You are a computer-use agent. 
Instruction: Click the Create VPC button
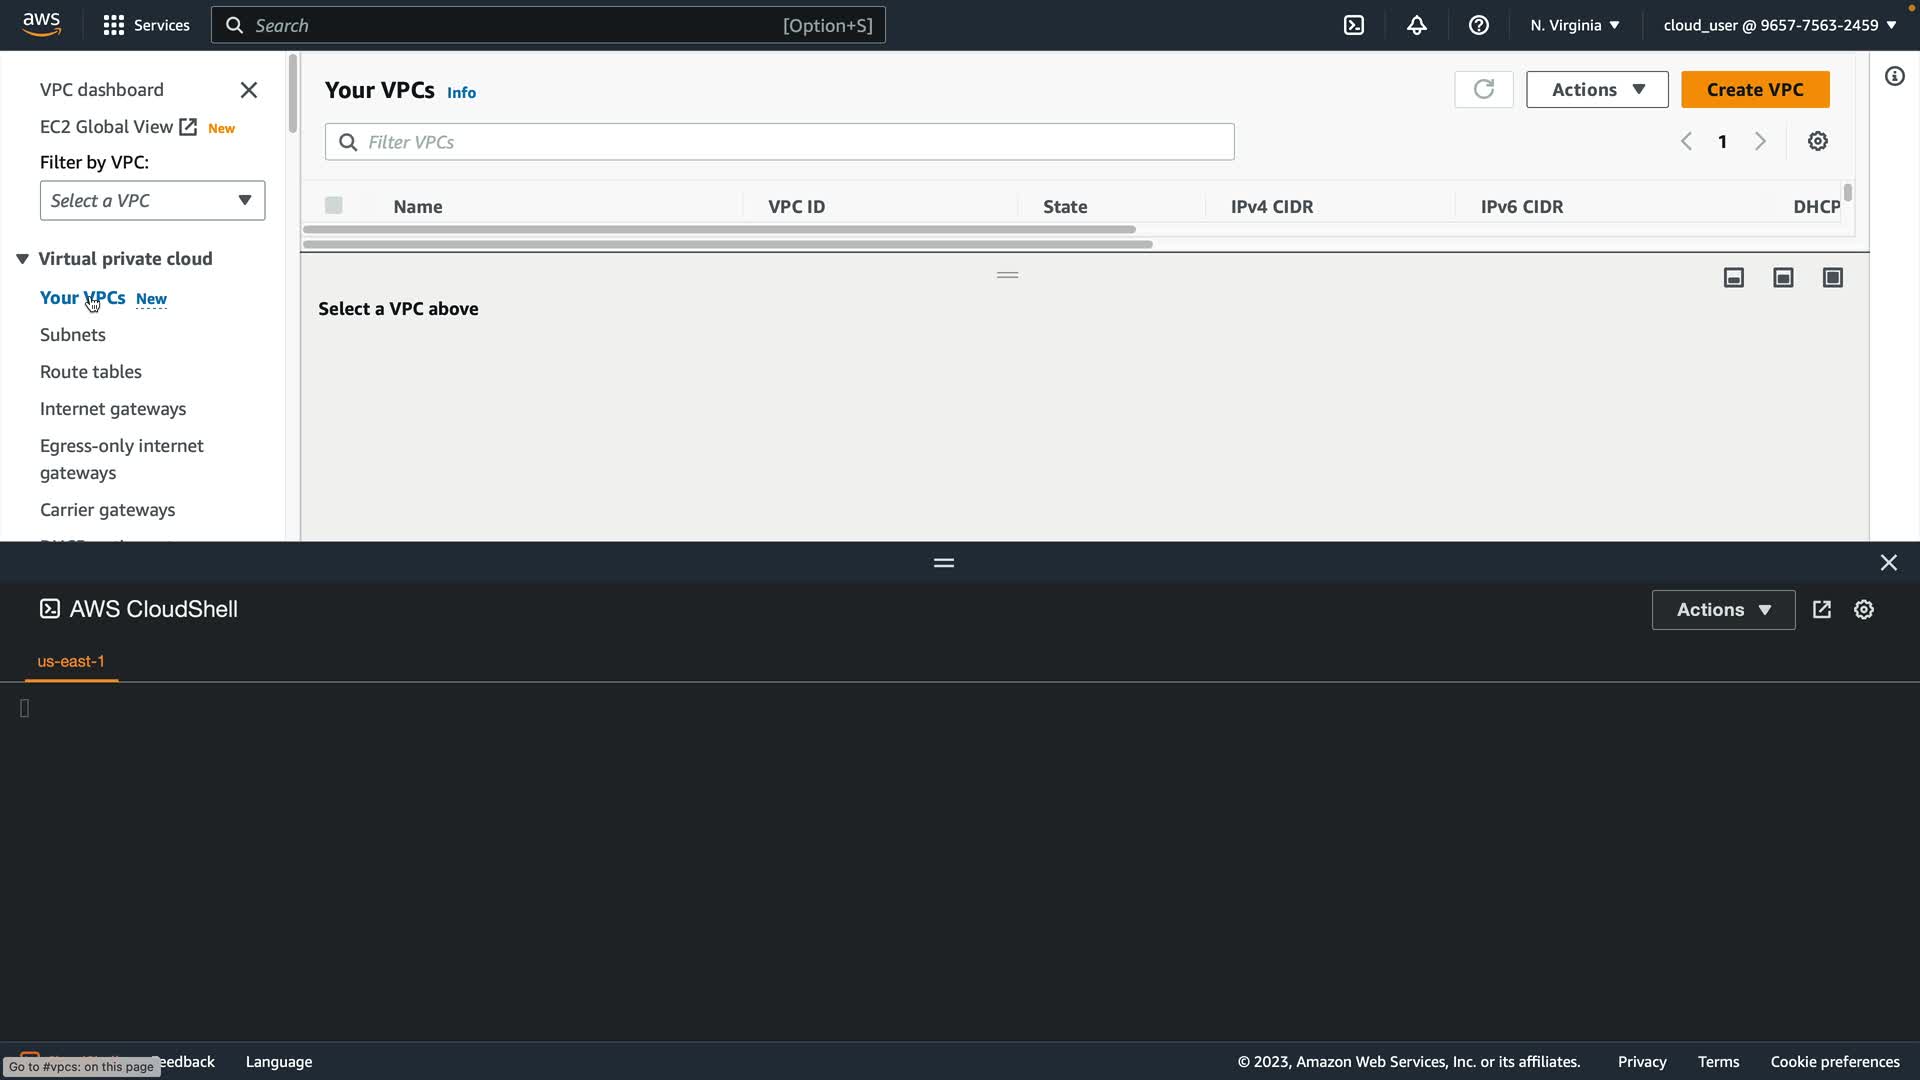click(1754, 89)
